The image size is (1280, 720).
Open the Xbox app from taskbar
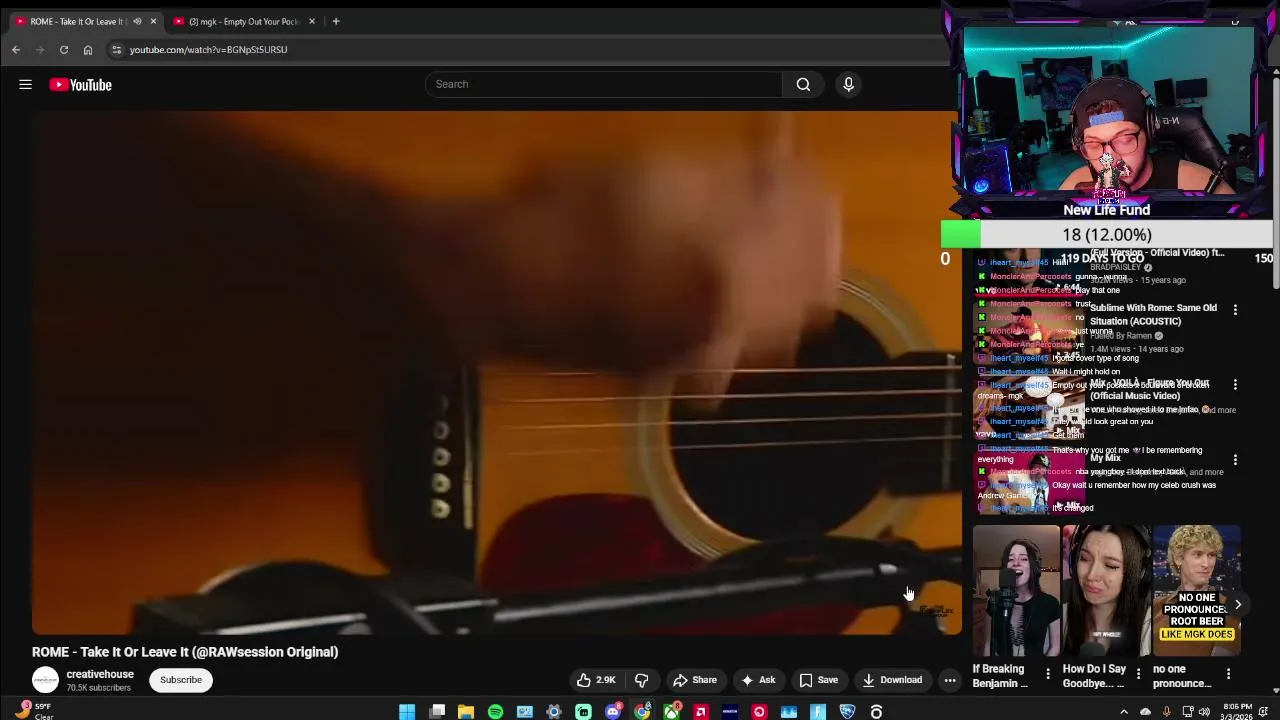point(672,712)
